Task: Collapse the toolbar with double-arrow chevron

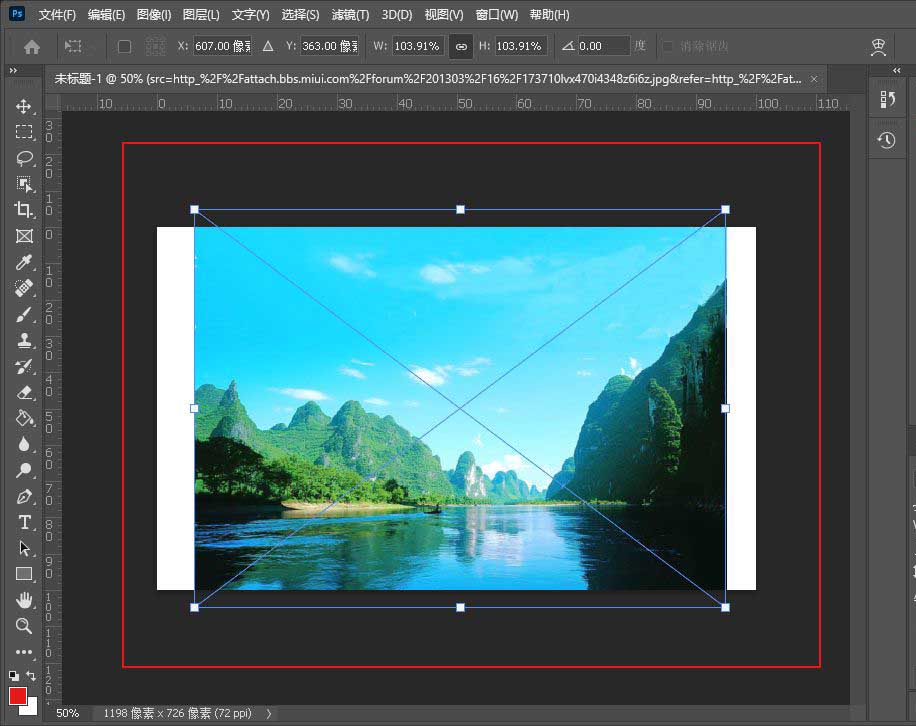Action: (x=12, y=70)
